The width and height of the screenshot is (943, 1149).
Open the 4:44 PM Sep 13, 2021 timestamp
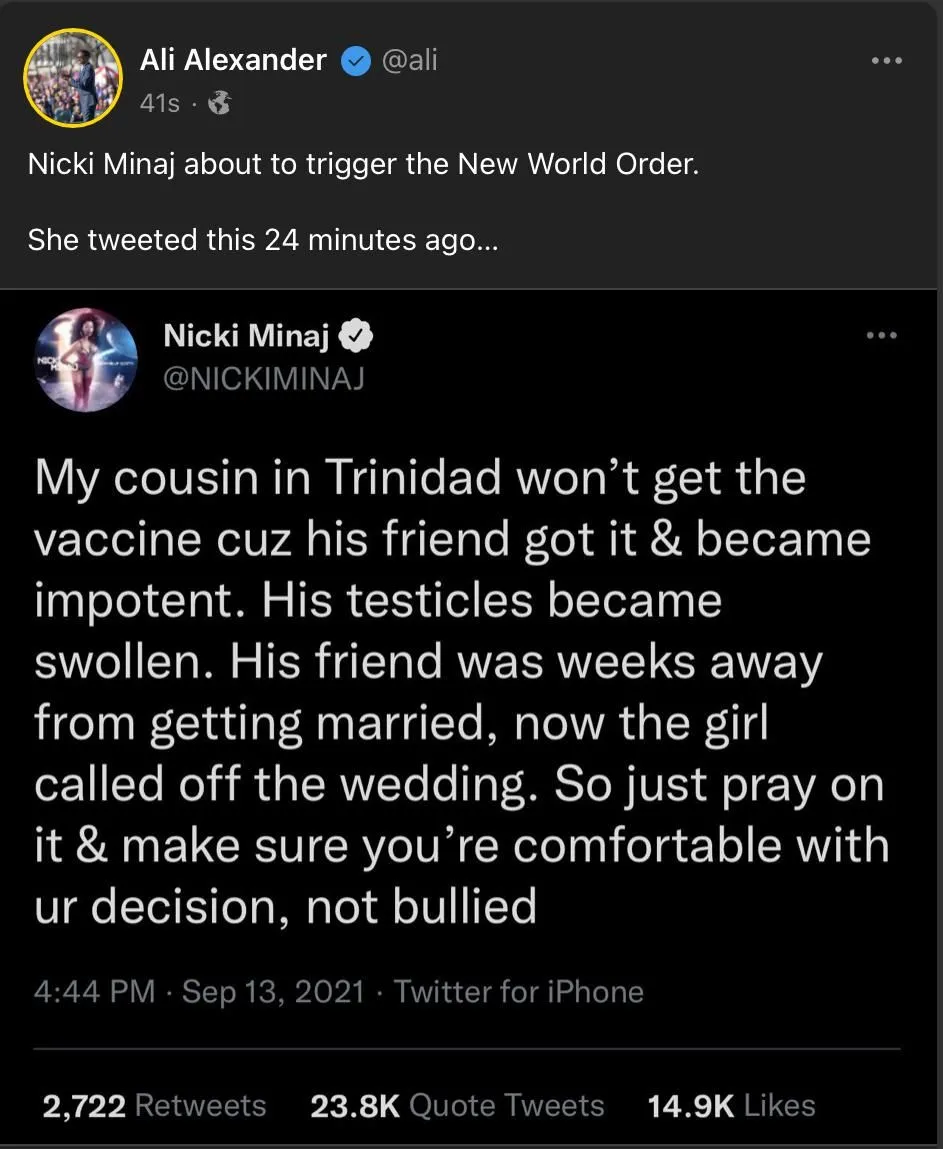[x=198, y=991]
